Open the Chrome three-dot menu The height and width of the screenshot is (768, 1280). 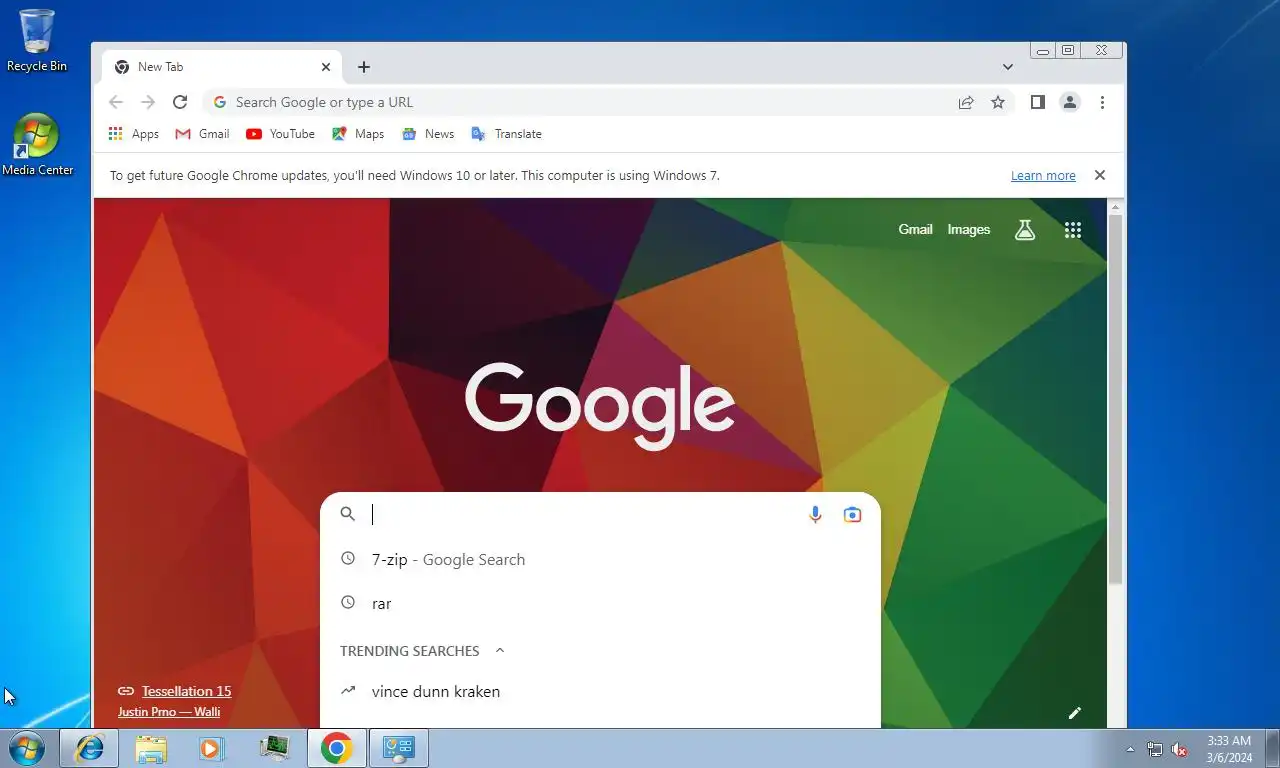click(1102, 102)
